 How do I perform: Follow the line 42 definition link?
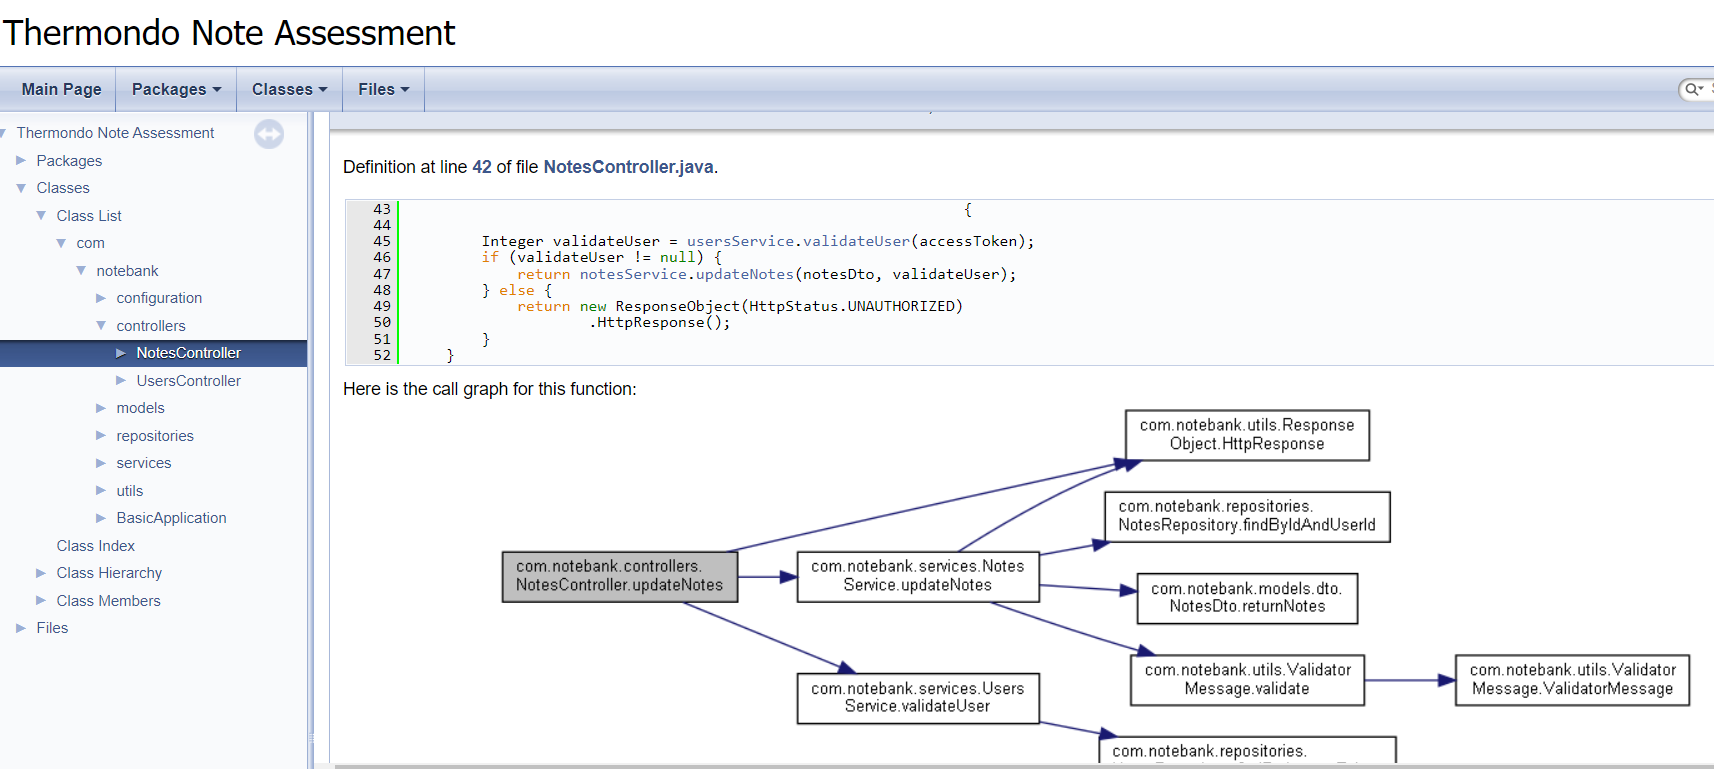482,167
